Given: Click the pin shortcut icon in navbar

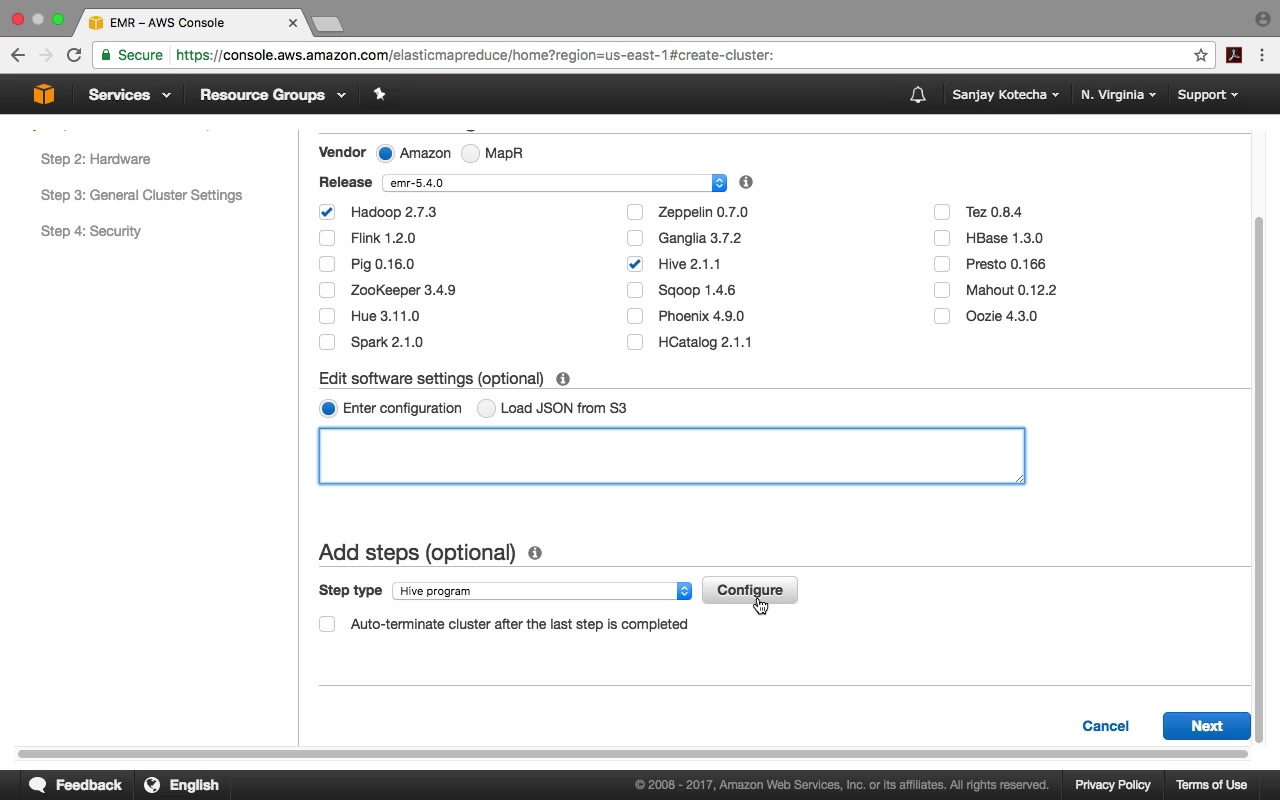Looking at the screenshot, I should click(379, 94).
